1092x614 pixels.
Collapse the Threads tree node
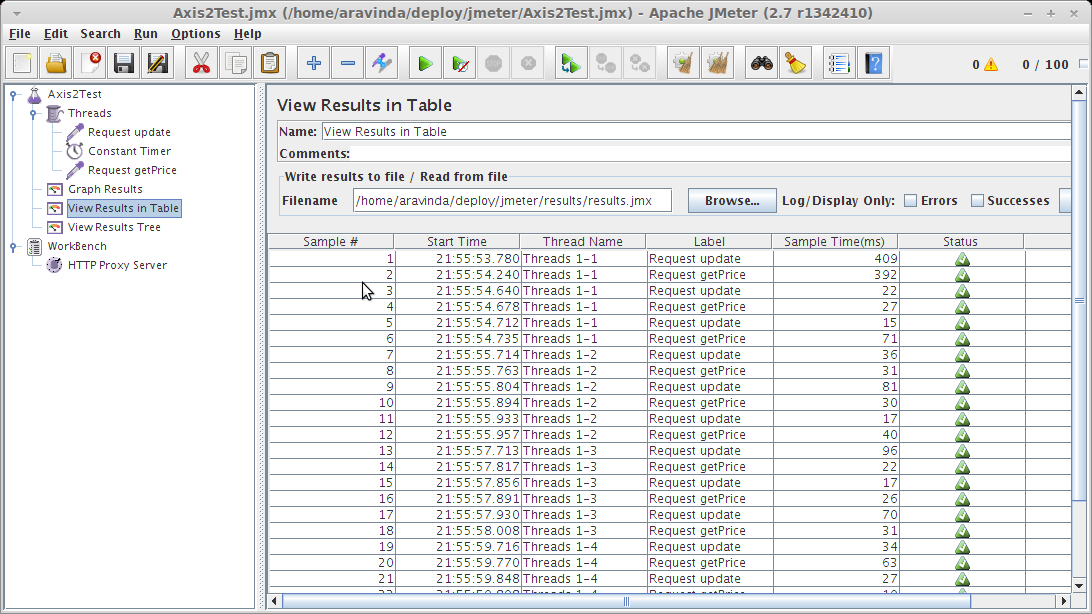tap(33, 113)
